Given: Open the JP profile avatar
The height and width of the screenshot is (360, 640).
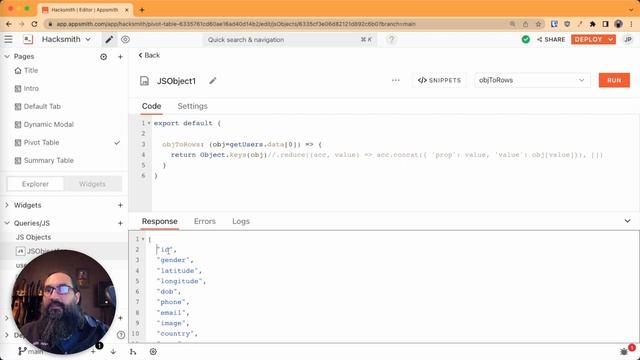Looking at the screenshot, I should click(x=628, y=39).
